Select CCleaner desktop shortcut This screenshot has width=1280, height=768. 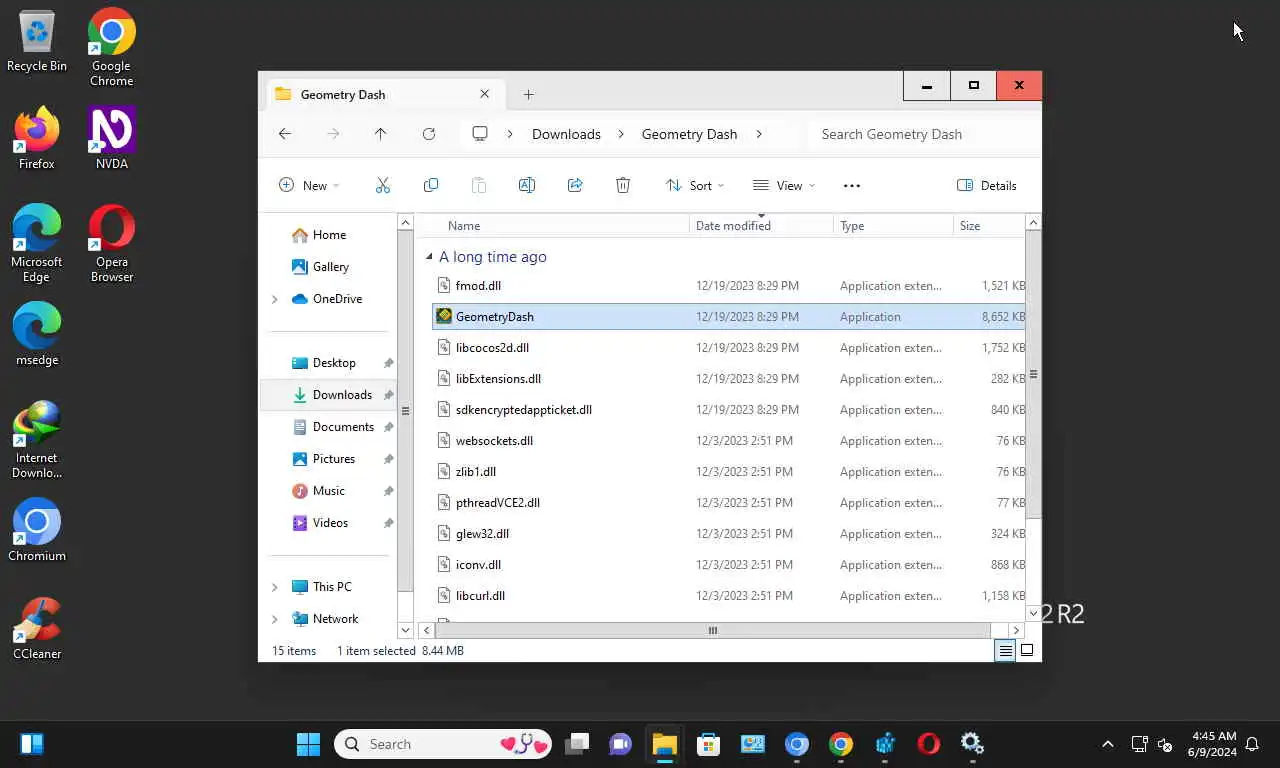(x=37, y=628)
